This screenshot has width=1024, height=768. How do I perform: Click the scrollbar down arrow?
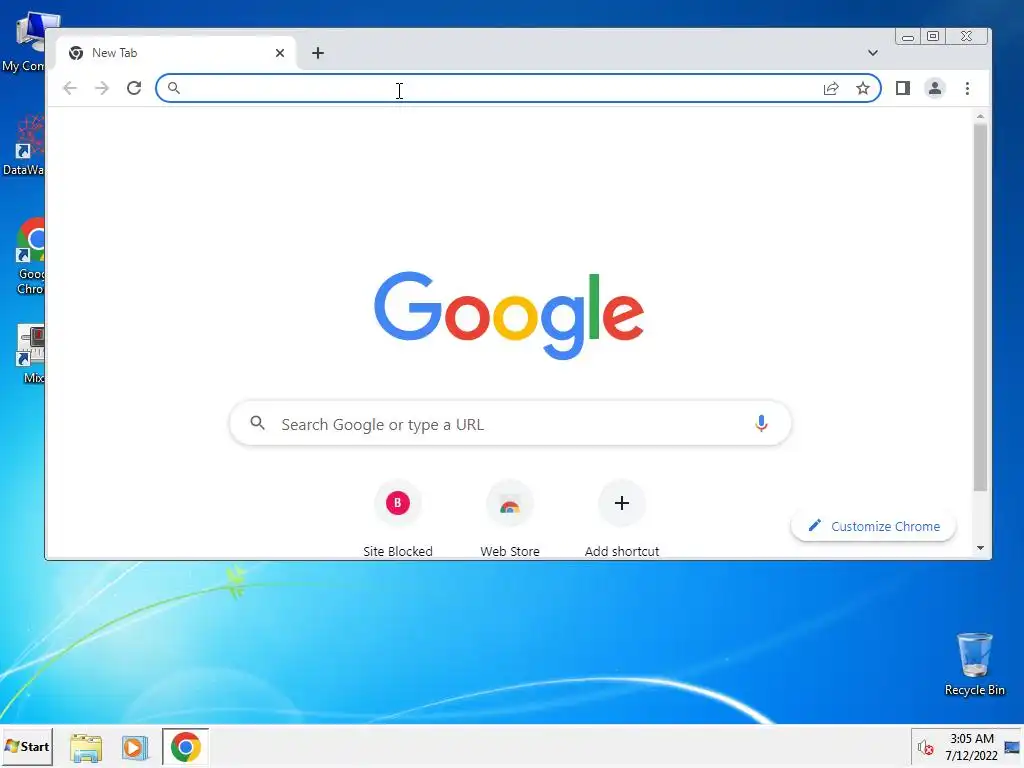(980, 548)
